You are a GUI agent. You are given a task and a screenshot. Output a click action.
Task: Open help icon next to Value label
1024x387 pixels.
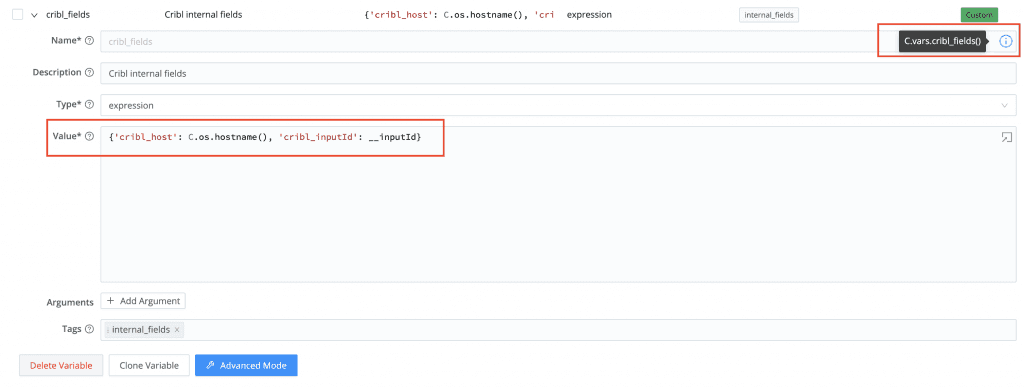(x=89, y=136)
